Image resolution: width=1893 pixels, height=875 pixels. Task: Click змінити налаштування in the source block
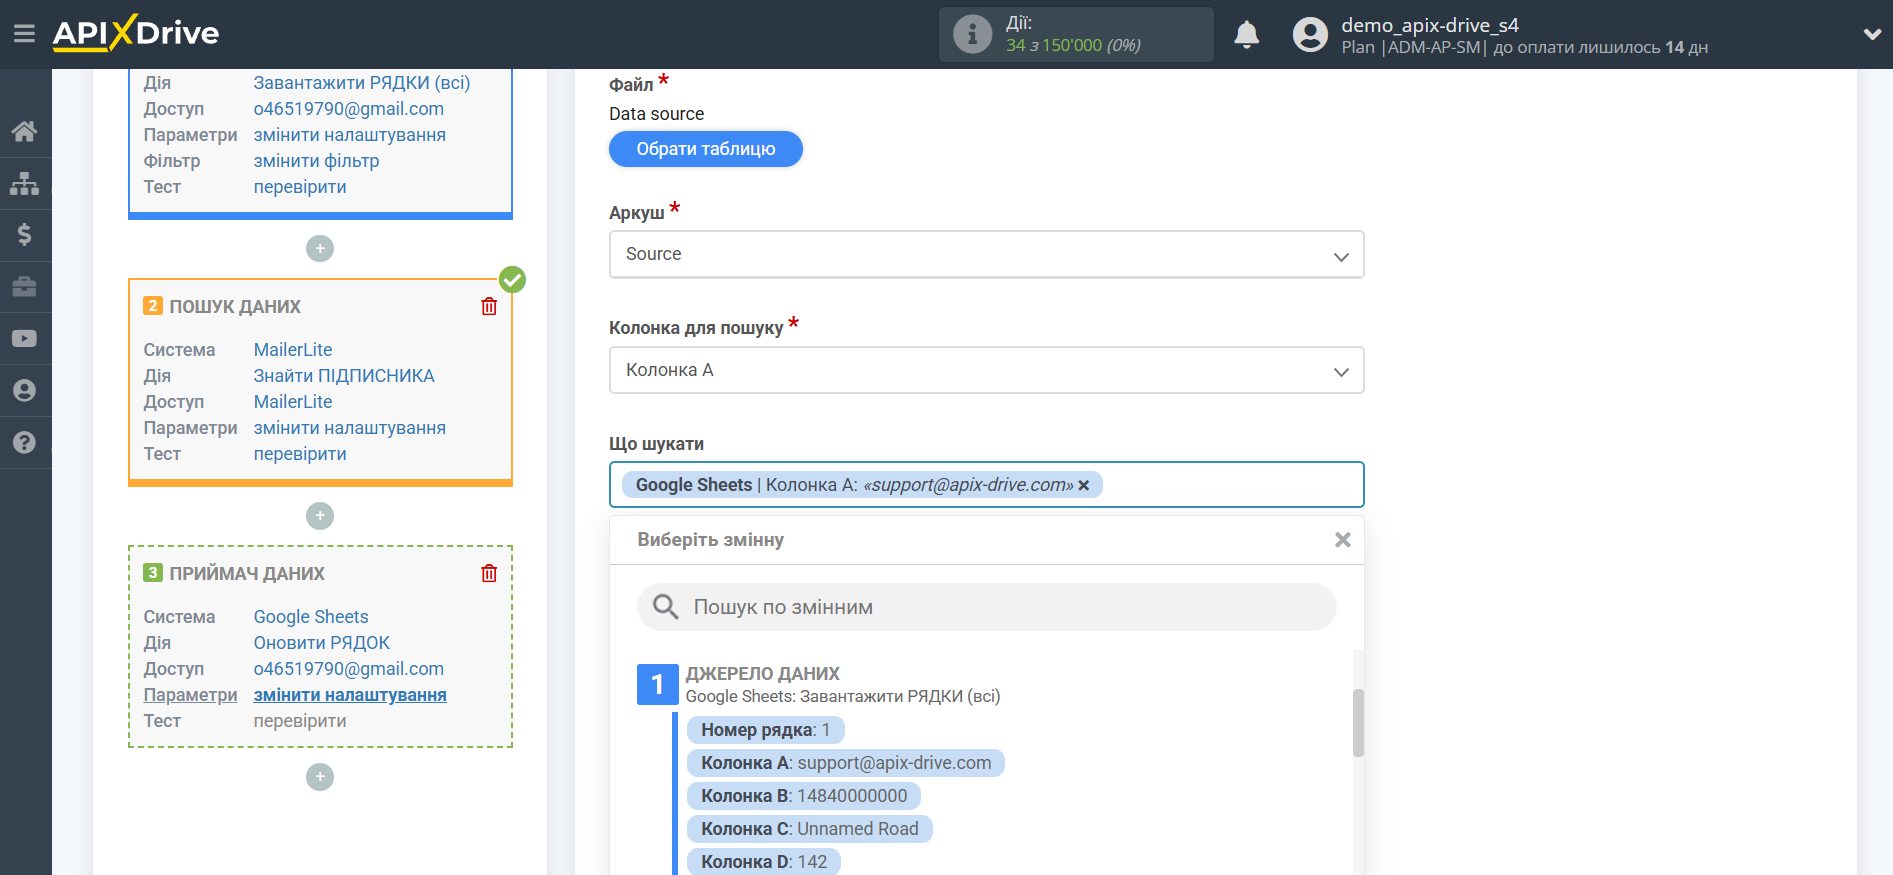[350, 135]
